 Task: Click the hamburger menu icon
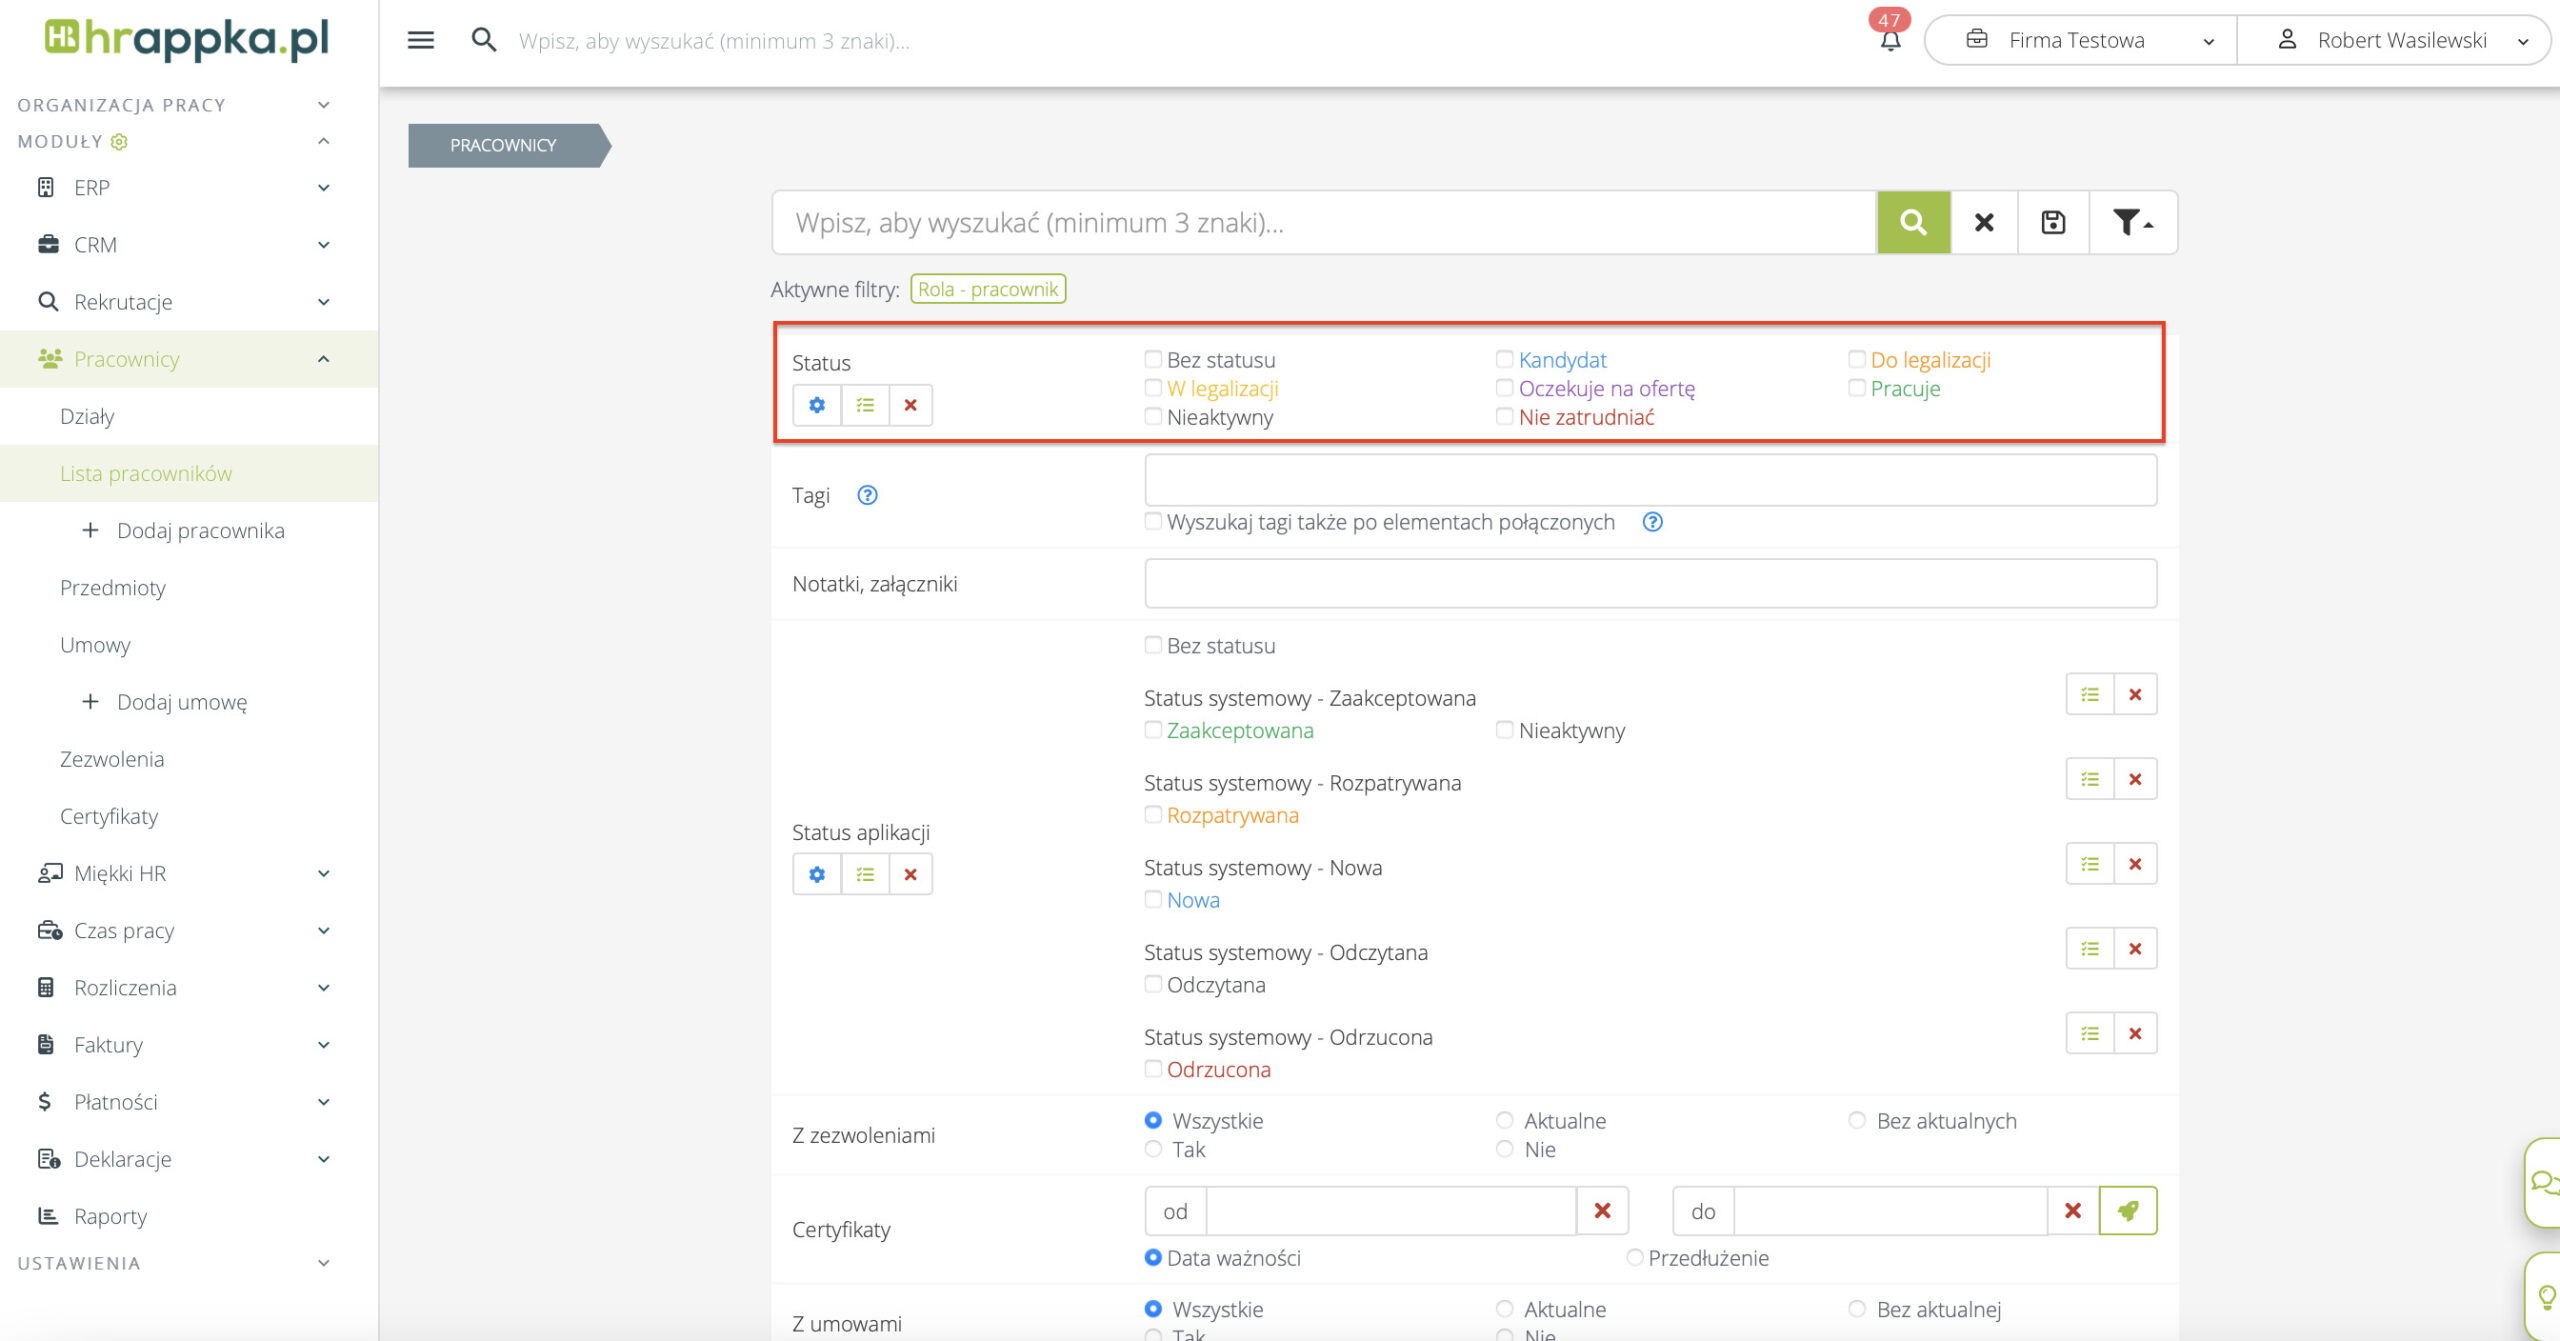(x=421, y=40)
